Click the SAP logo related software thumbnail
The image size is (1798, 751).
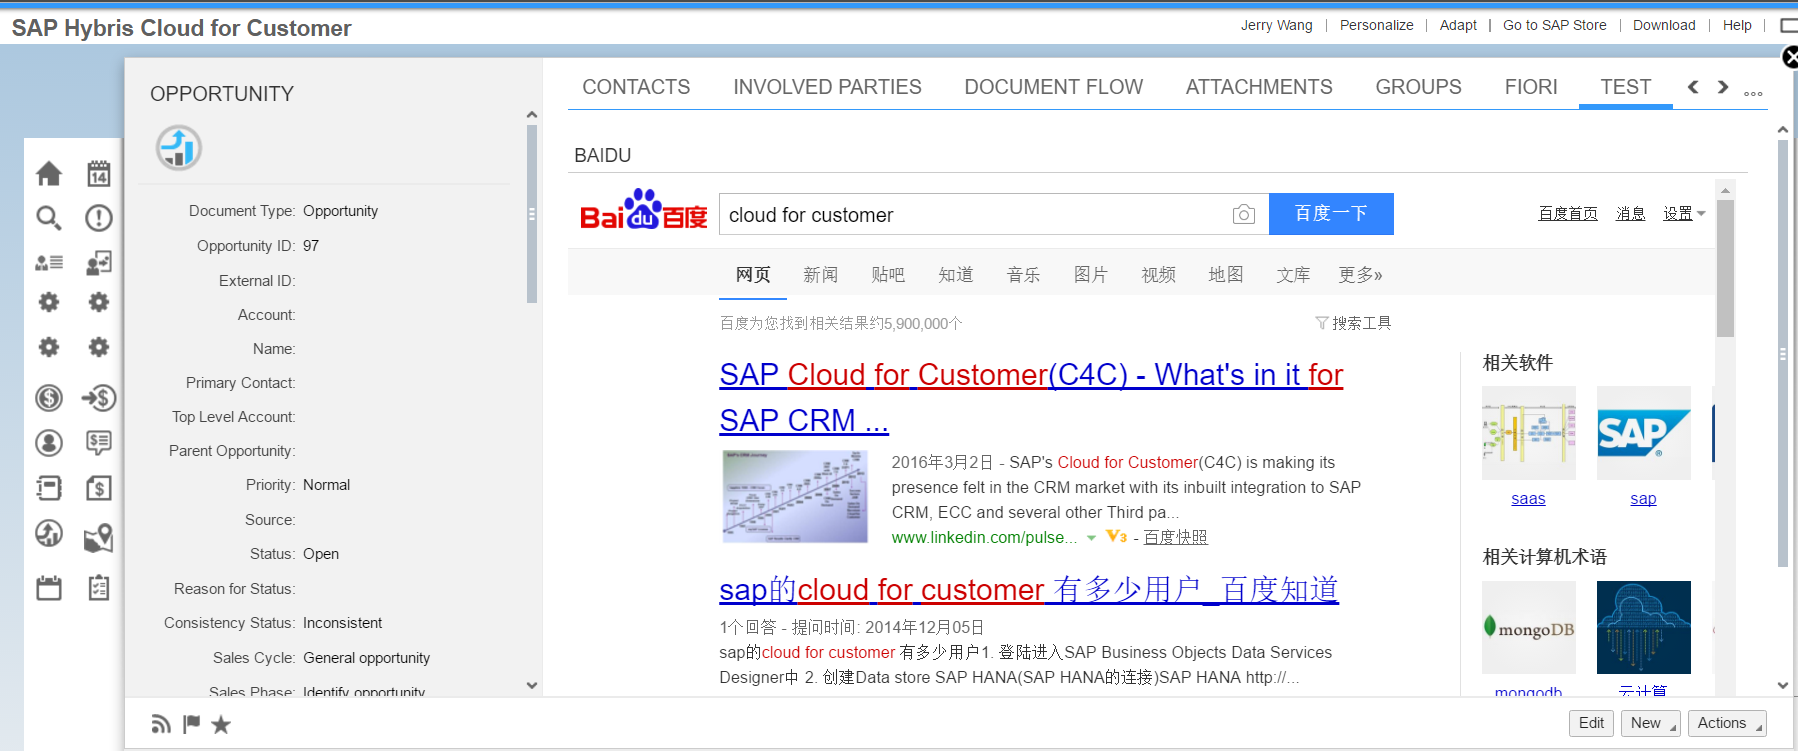[x=1643, y=433]
